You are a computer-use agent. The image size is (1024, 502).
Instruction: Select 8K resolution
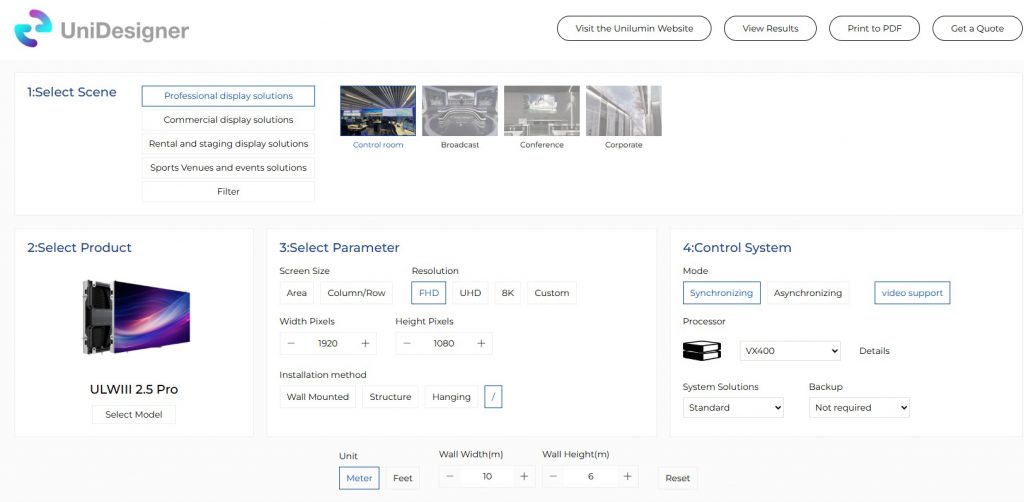click(507, 293)
